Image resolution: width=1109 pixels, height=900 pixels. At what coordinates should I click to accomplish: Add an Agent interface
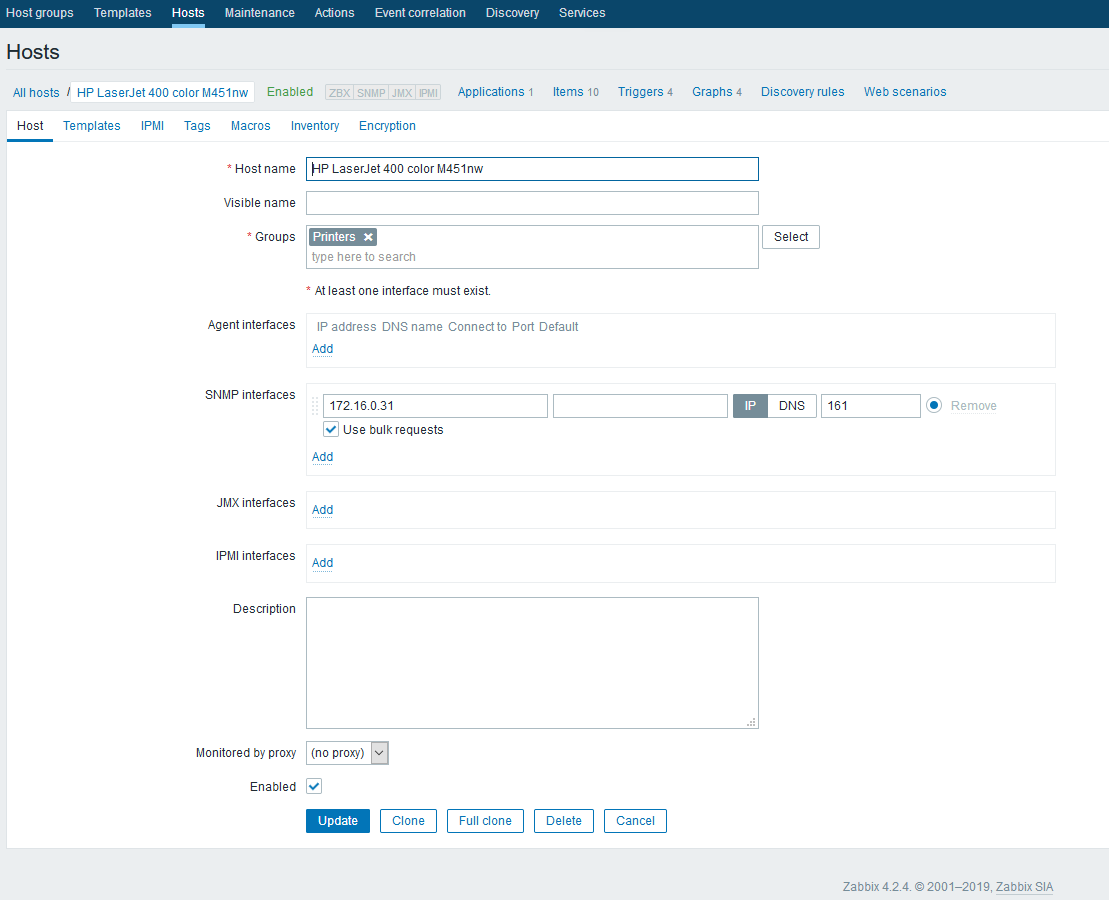point(323,349)
